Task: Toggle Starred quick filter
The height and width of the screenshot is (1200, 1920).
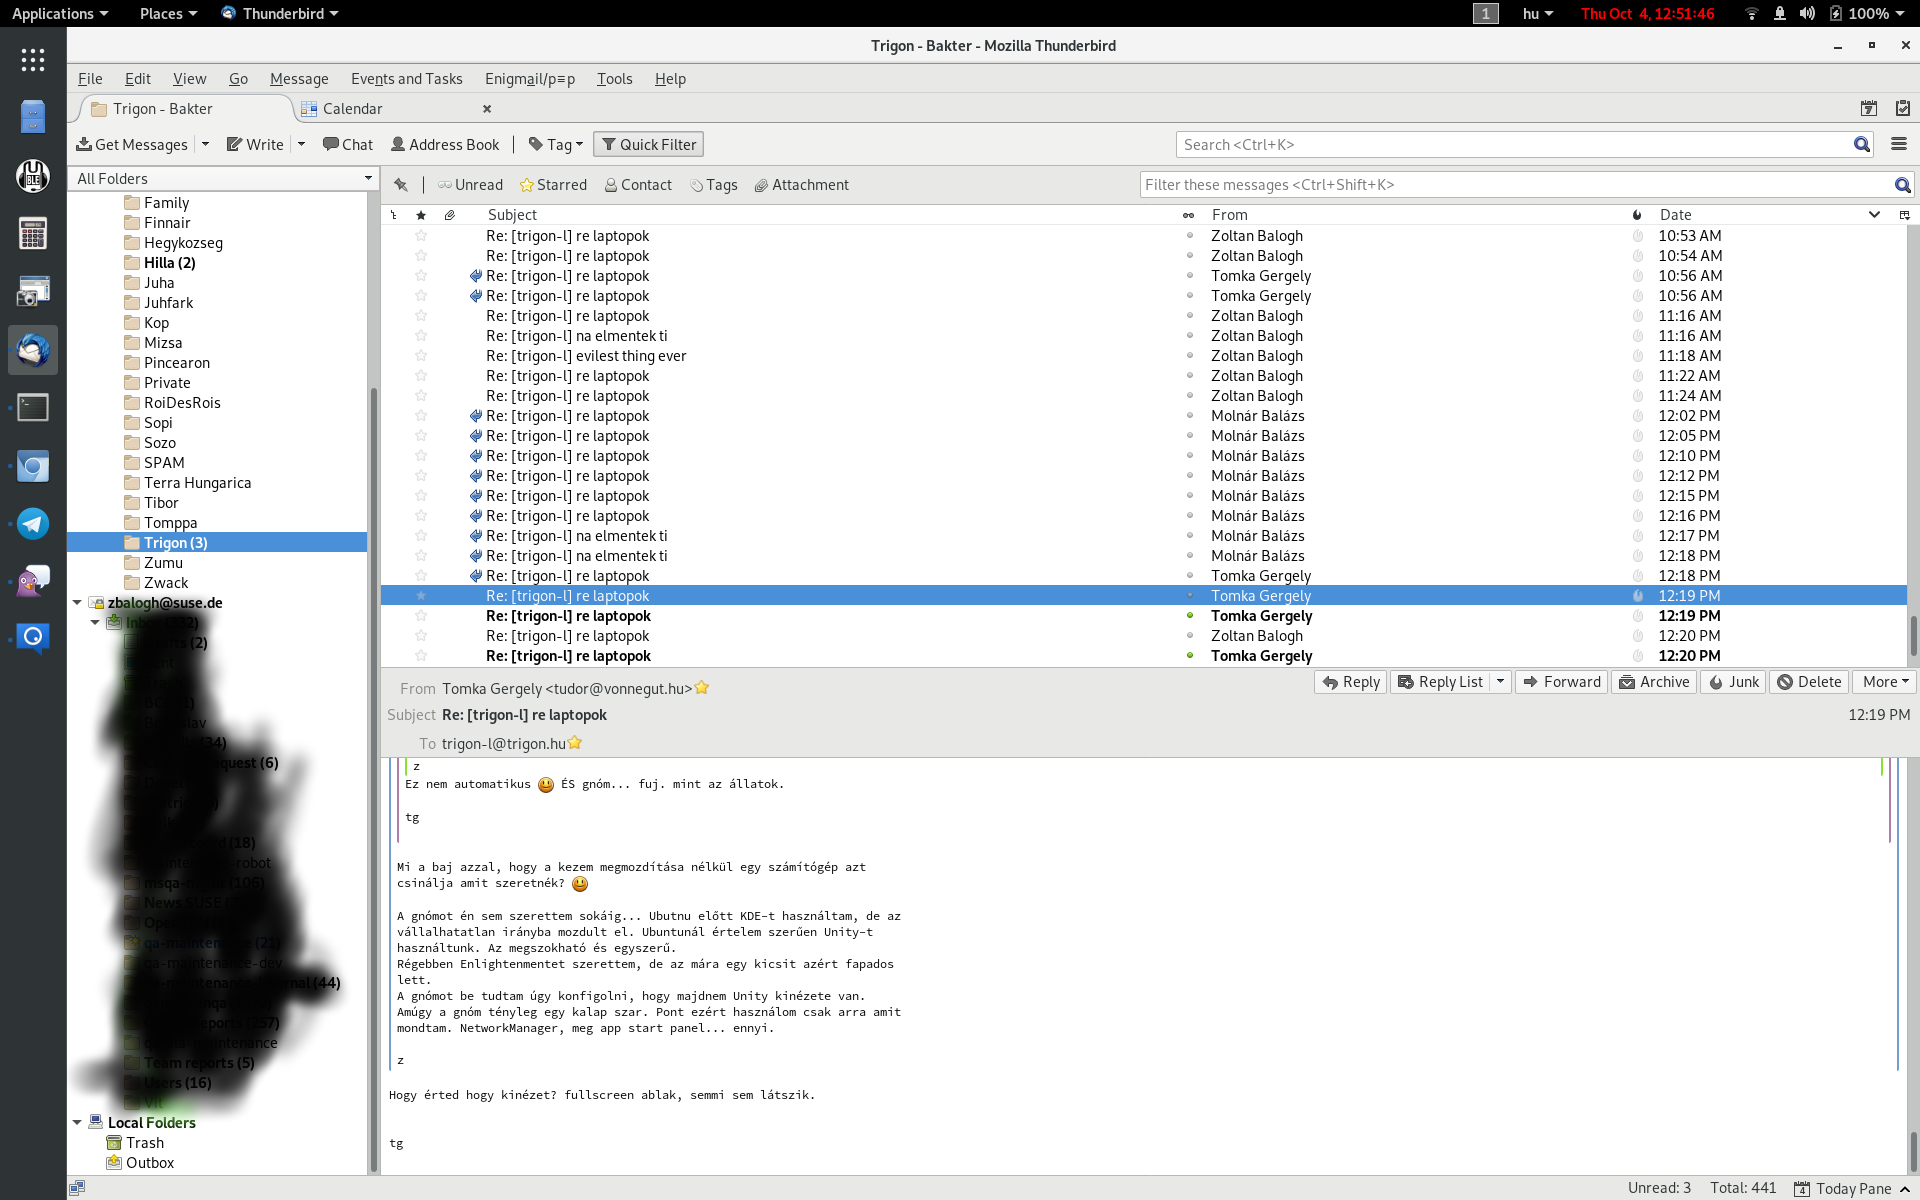Action: coord(553,185)
